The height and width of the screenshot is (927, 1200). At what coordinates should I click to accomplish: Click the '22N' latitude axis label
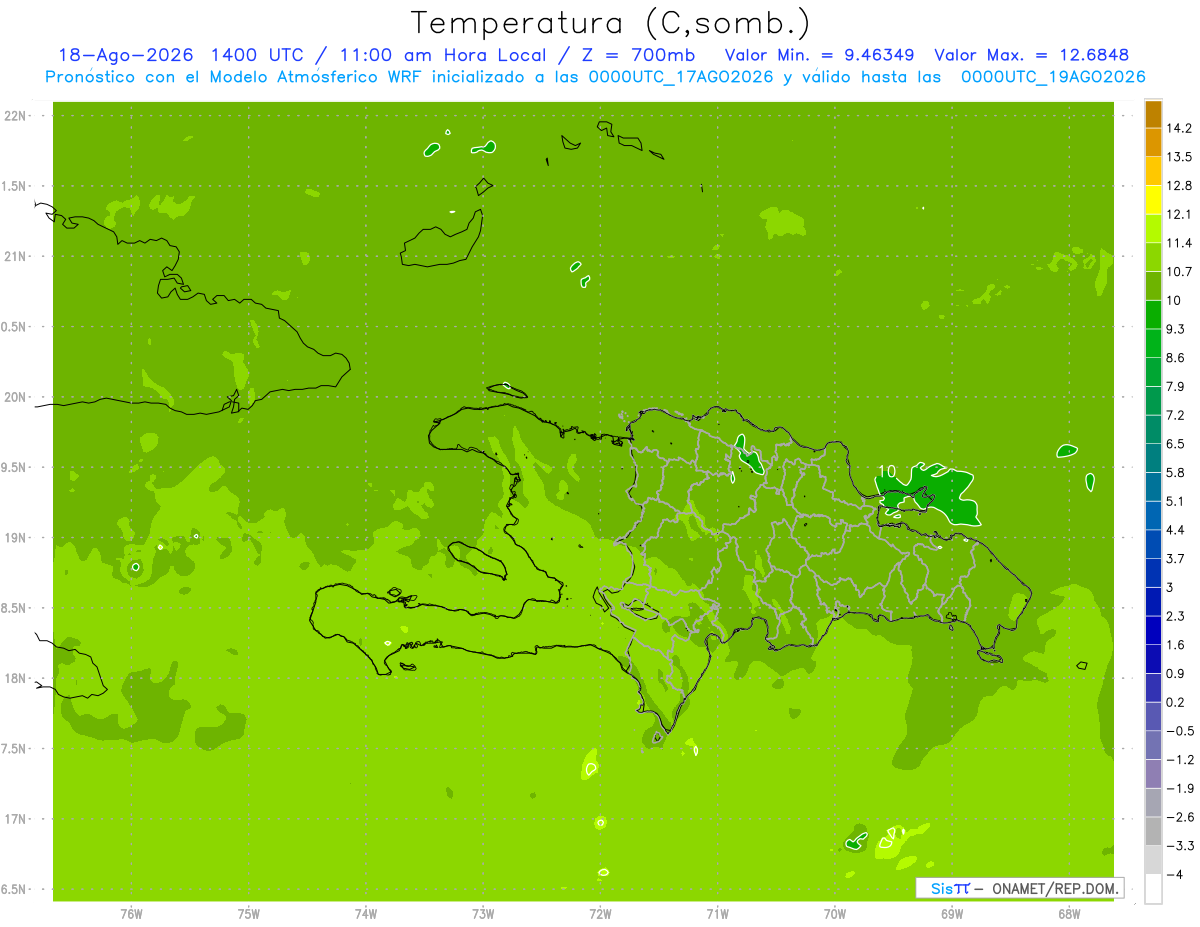(x=17, y=116)
